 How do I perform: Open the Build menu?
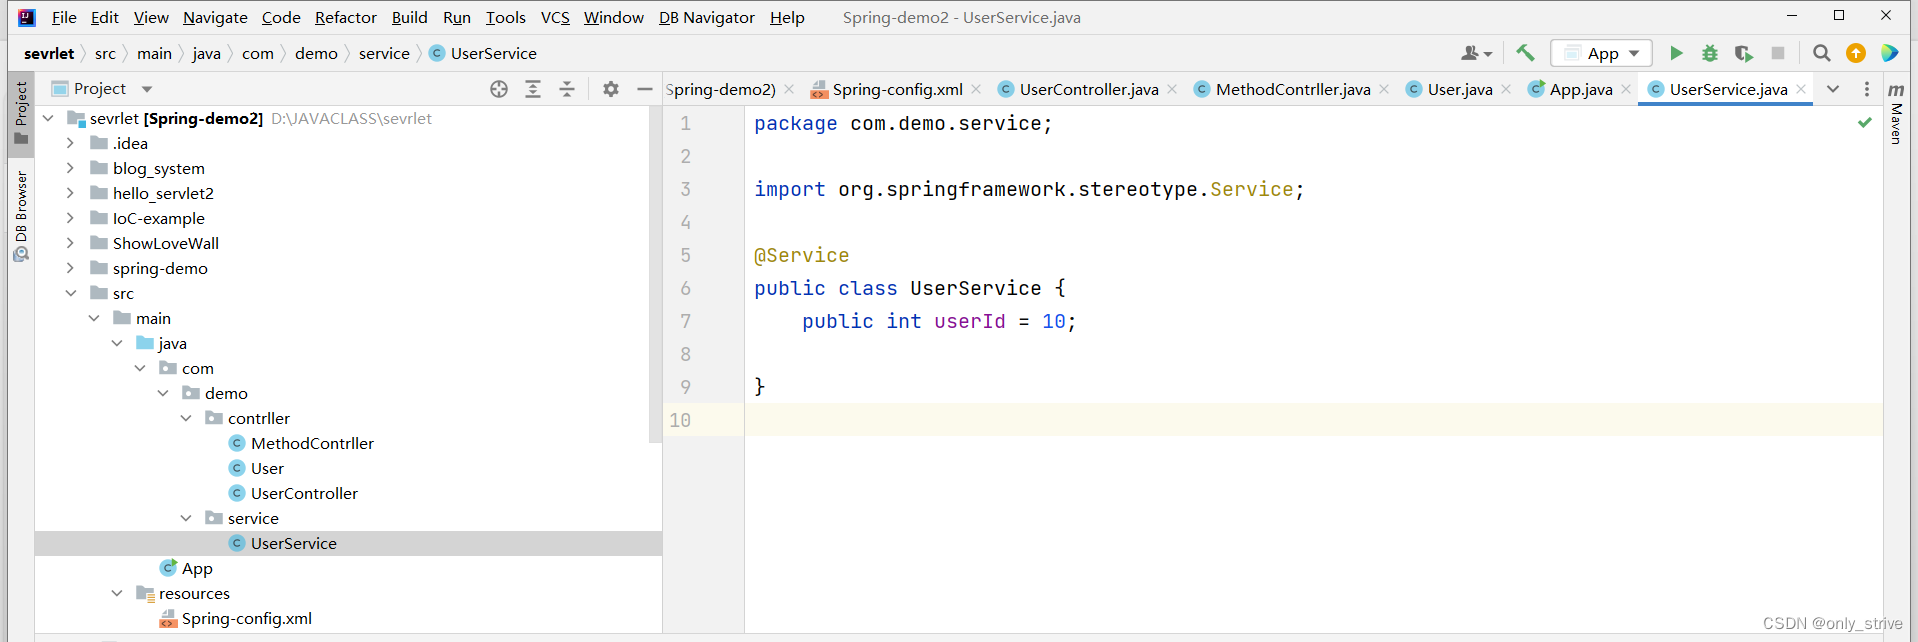pos(409,17)
